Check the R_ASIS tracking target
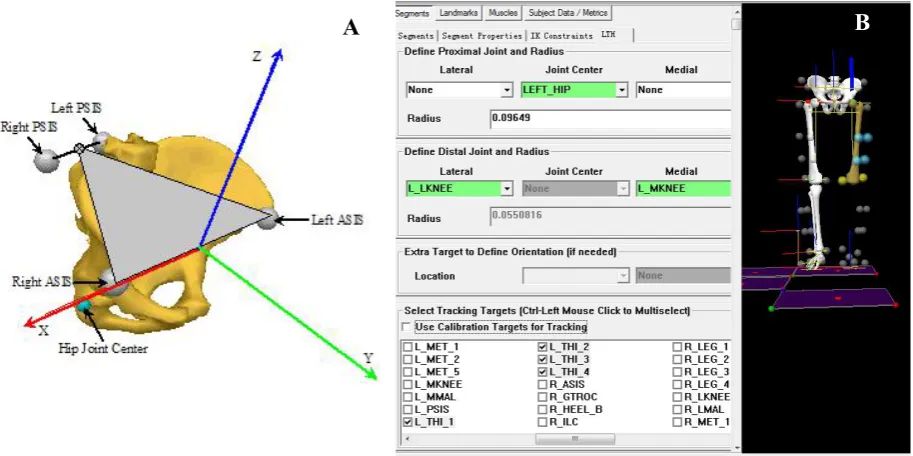The width and height of the screenshot is (913, 456). click(x=543, y=384)
